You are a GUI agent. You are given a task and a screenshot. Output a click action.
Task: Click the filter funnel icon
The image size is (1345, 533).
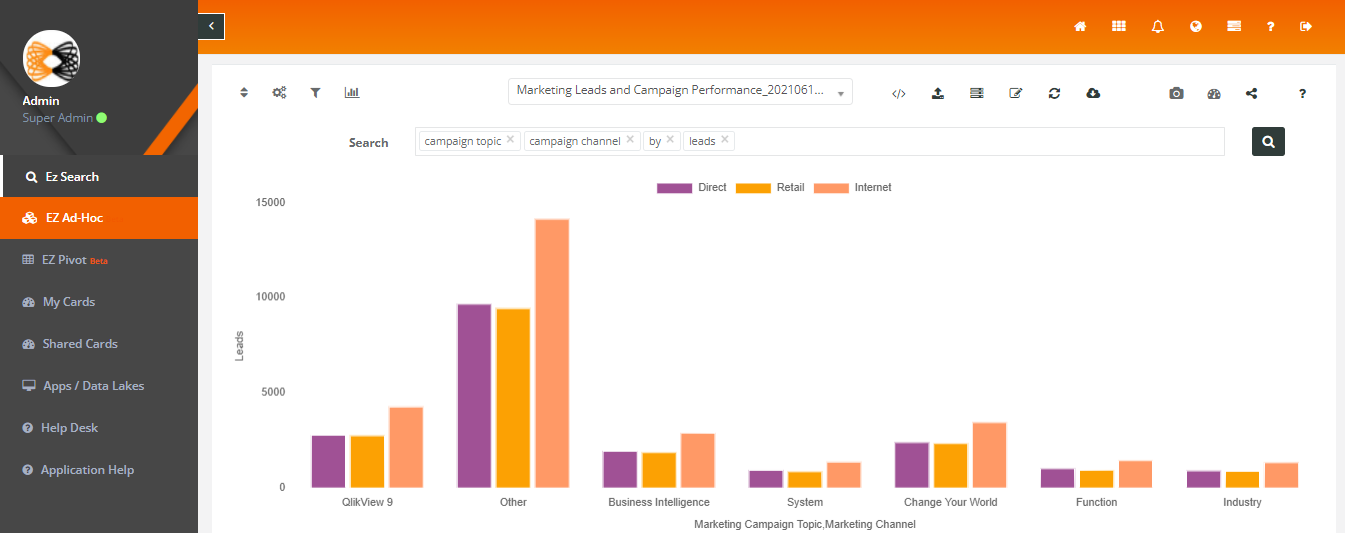click(315, 92)
